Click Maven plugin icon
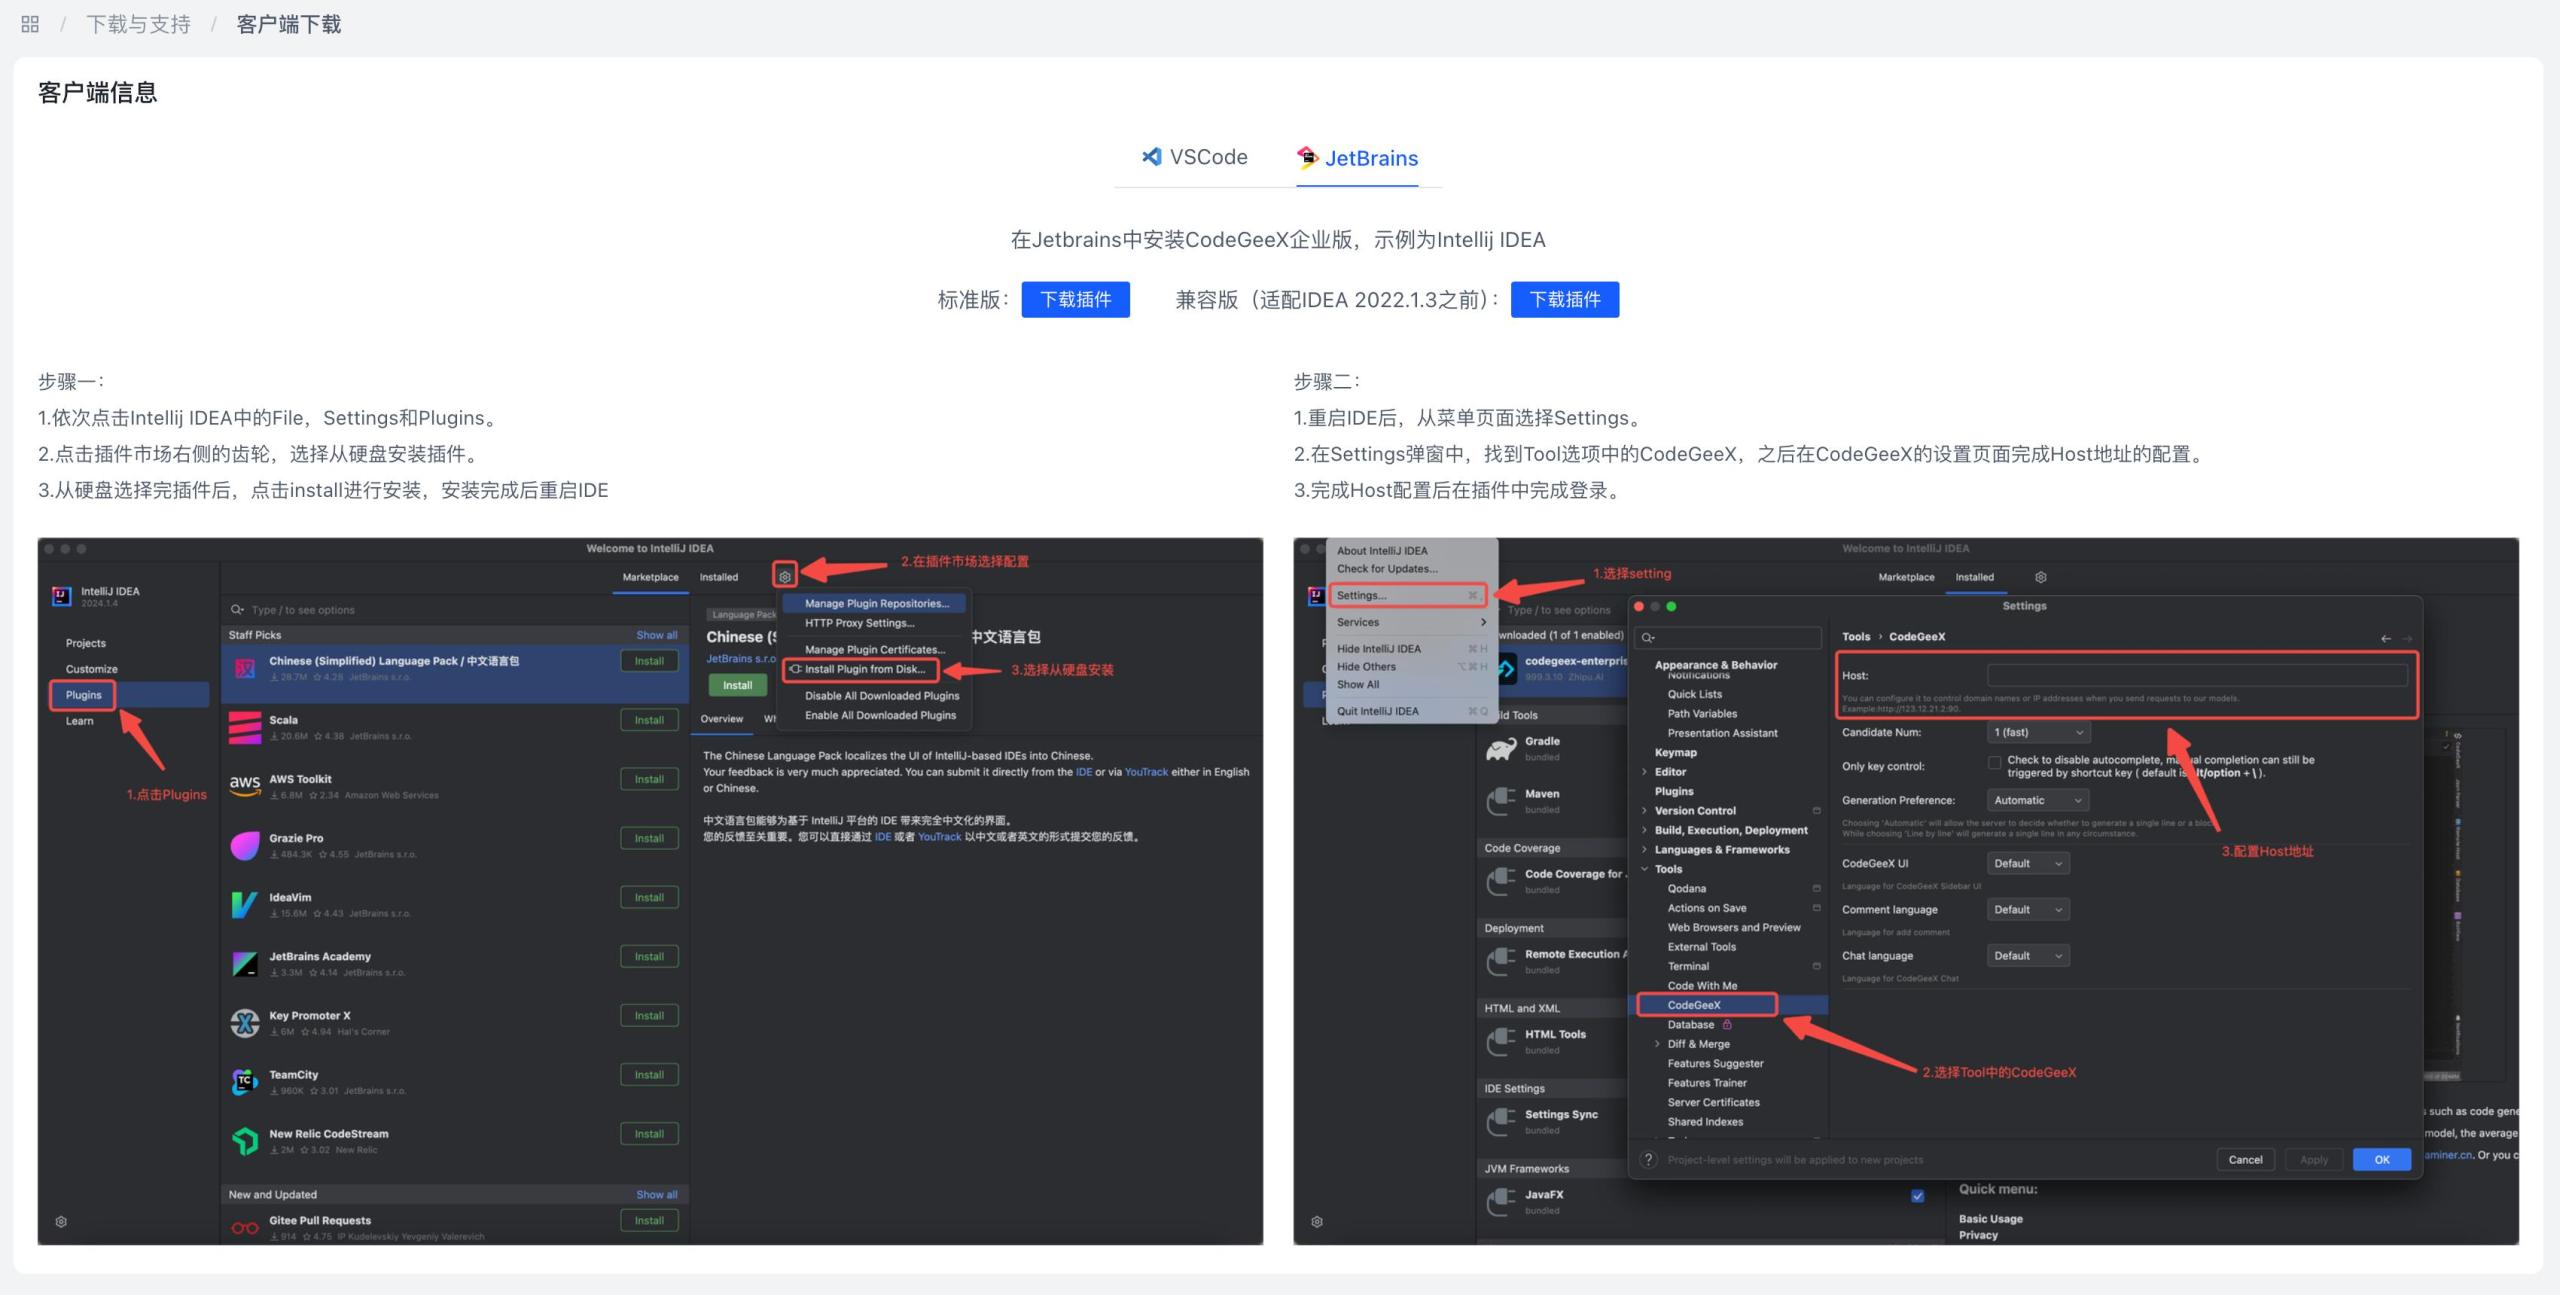2560x1295 pixels. tap(1501, 801)
